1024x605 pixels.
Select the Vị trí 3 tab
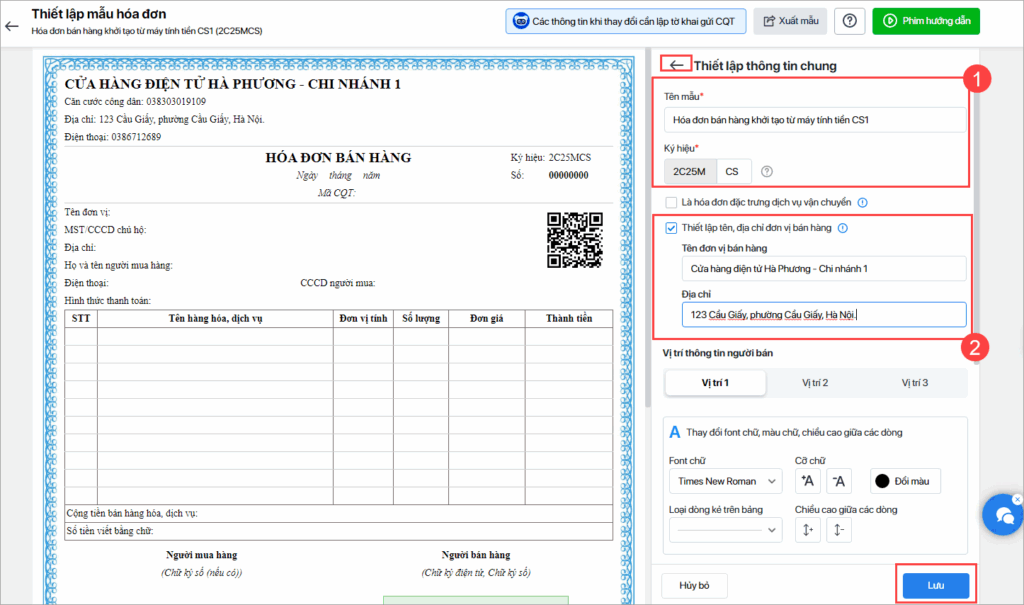pos(914,383)
